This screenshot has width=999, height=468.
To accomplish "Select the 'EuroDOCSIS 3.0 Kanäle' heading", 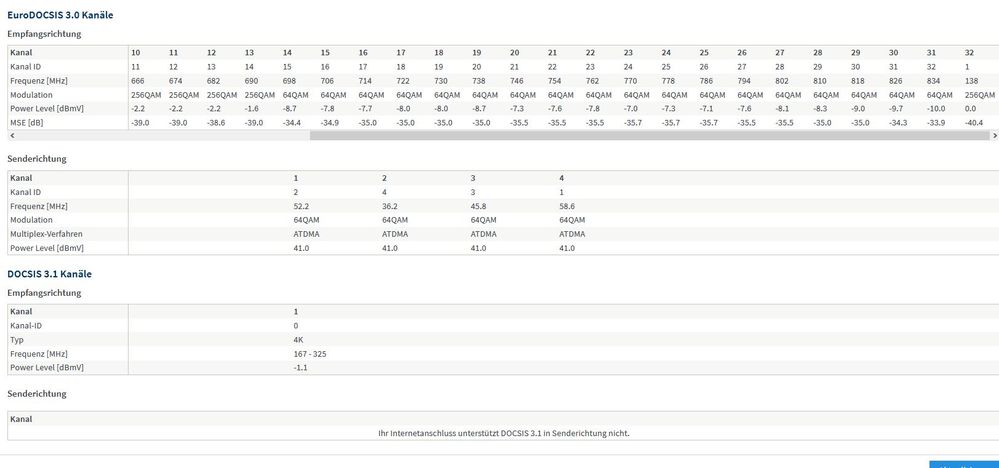I will pyautogui.click(x=60, y=15).
